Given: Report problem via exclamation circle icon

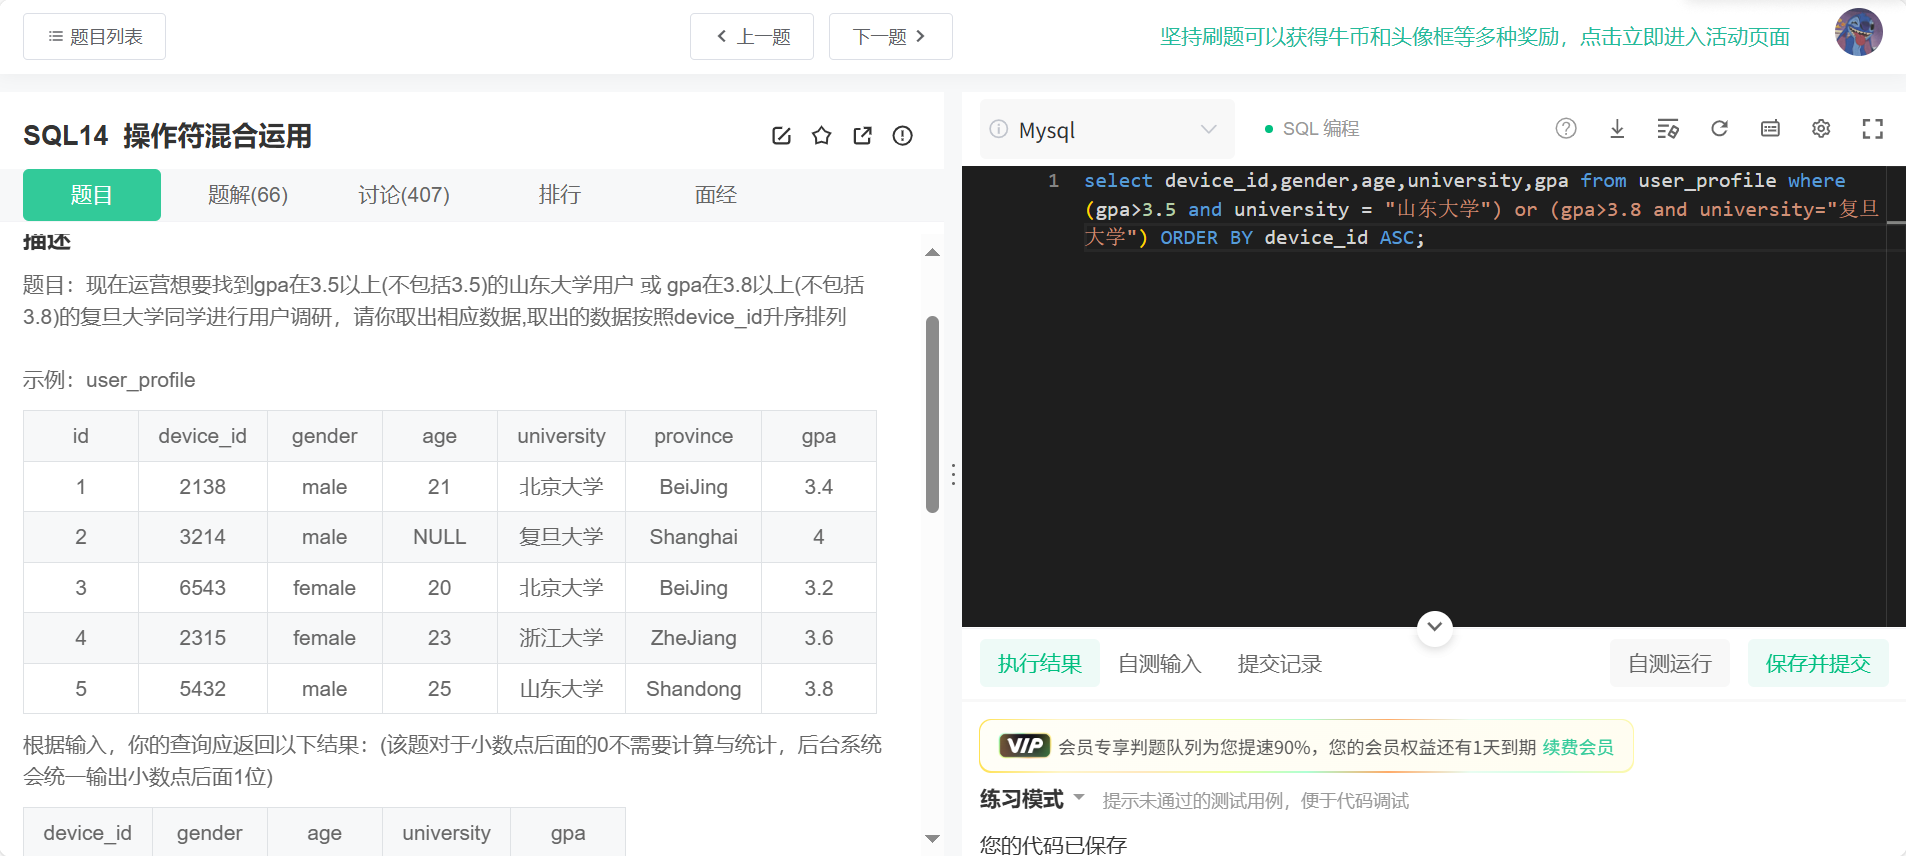Looking at the screenshot, I should point(902,136).
